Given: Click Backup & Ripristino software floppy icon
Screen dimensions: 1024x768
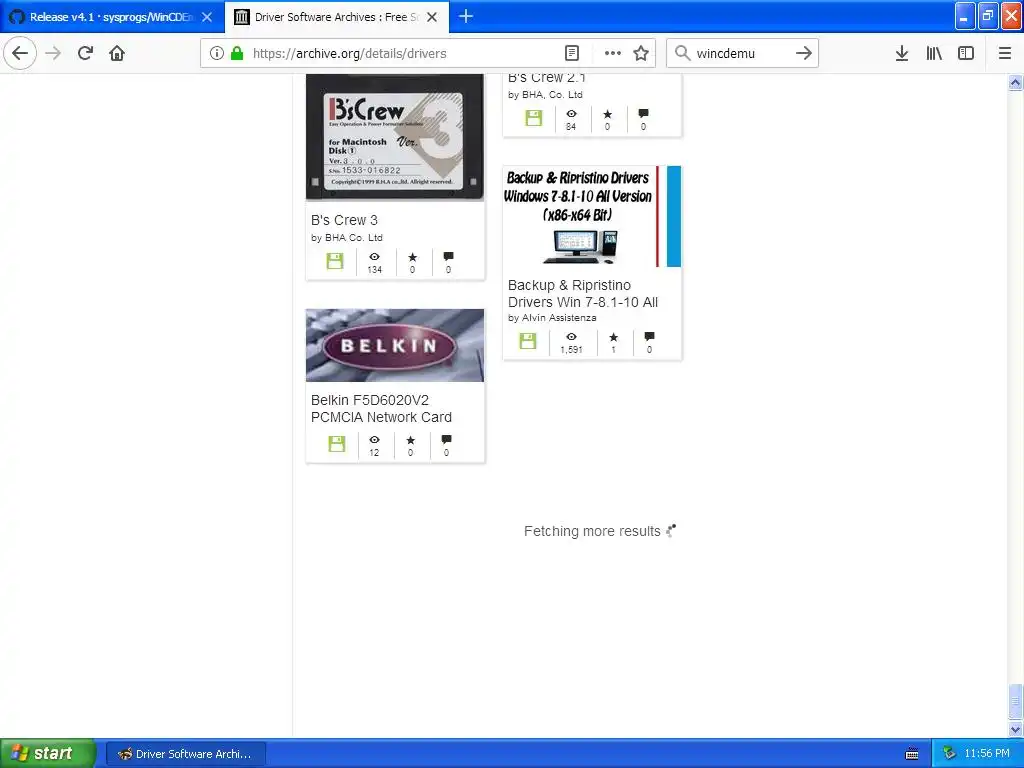Looking at the screenshot, I should (x=528, y=341).
